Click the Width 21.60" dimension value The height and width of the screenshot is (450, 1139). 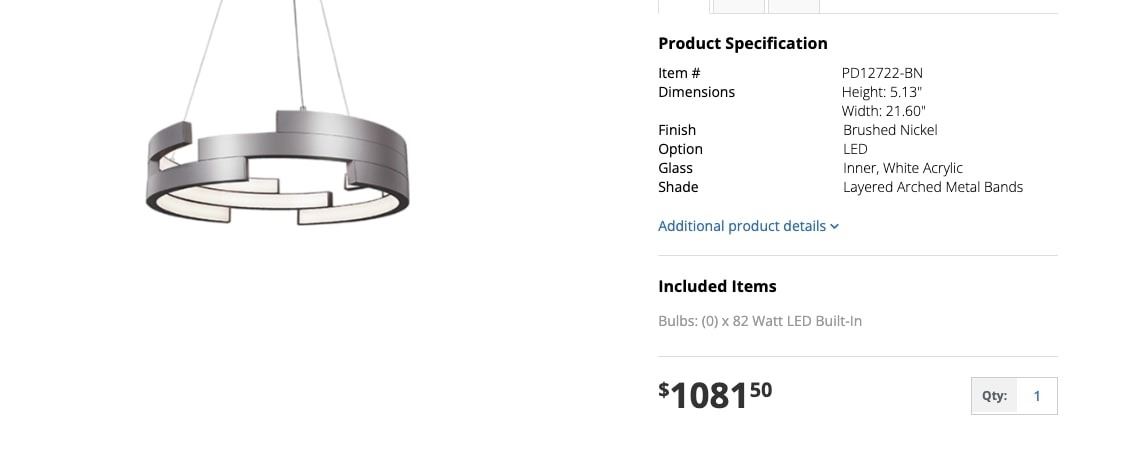(884, 111)
